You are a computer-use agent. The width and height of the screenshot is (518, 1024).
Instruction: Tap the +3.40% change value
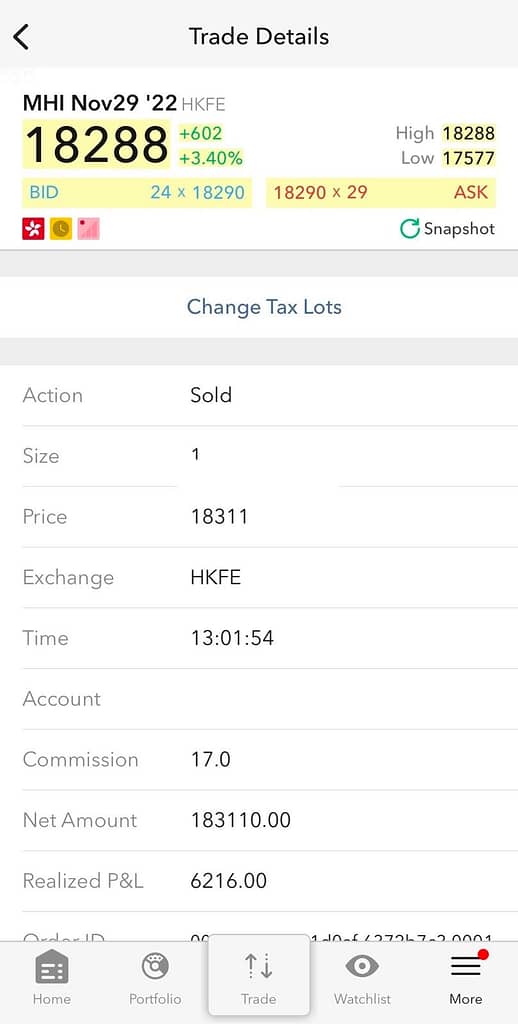211,158
